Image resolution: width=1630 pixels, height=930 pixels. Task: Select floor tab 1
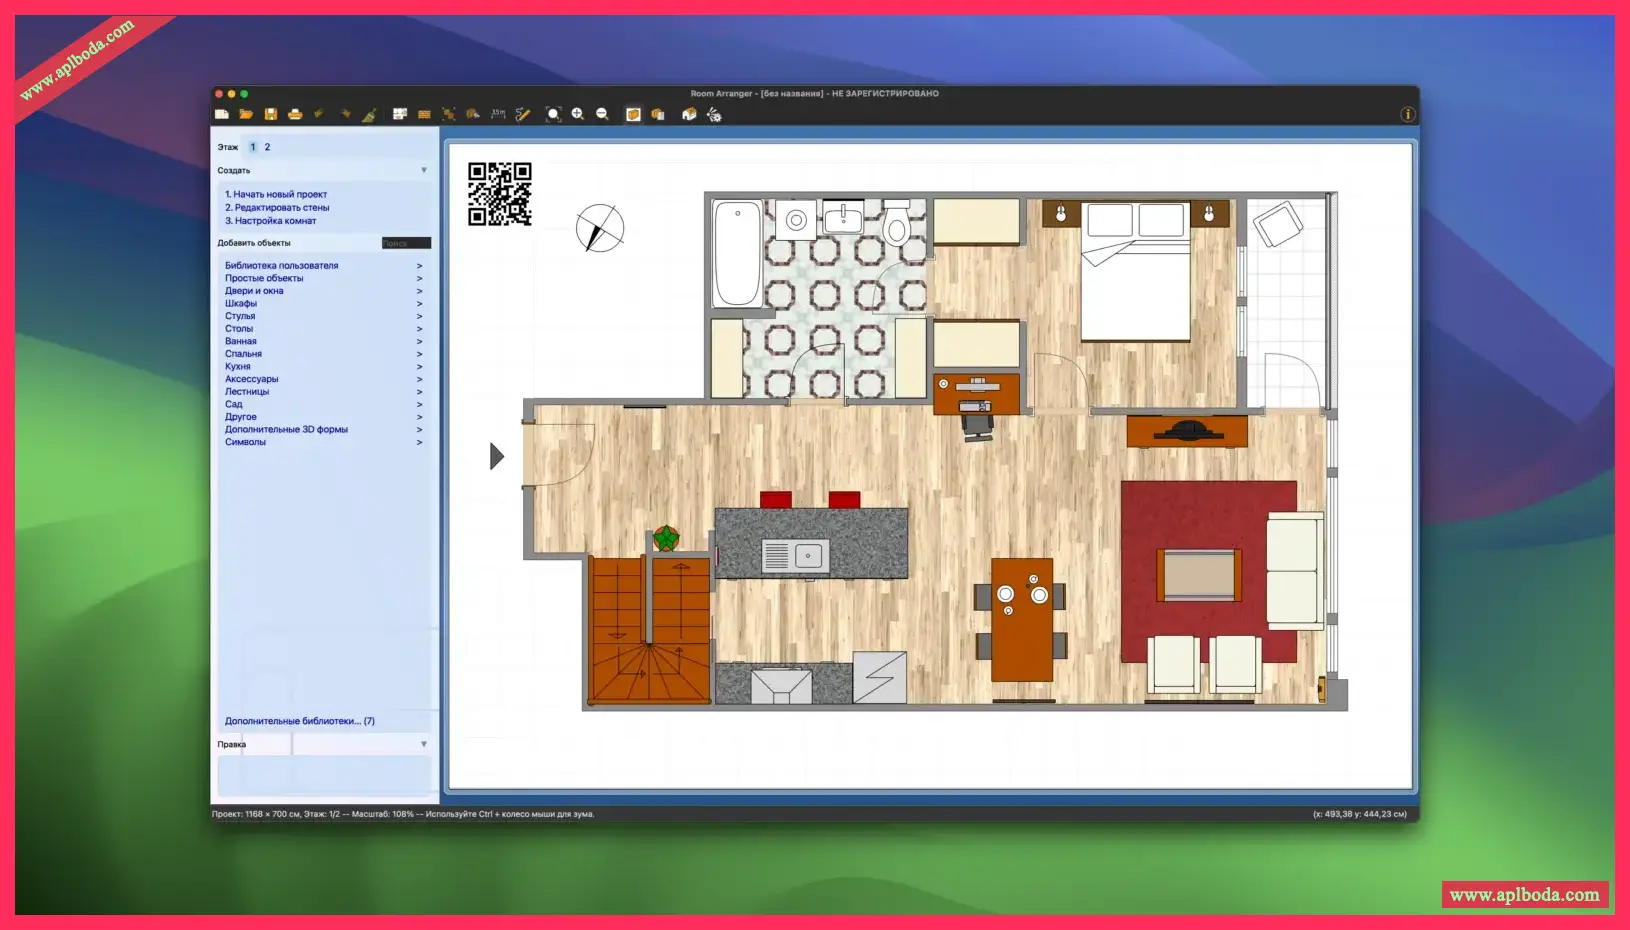253,147
